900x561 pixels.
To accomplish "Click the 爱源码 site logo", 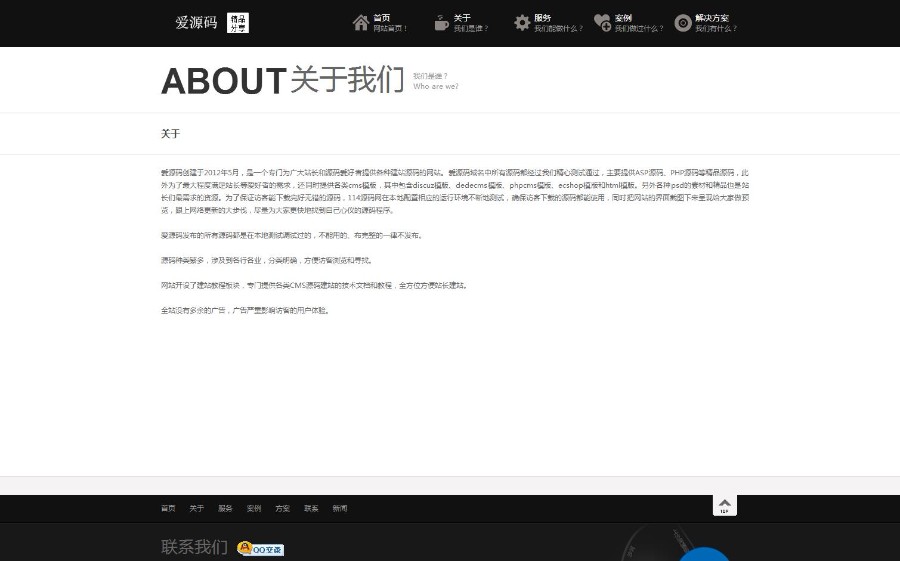I will [x=196, y=23].
